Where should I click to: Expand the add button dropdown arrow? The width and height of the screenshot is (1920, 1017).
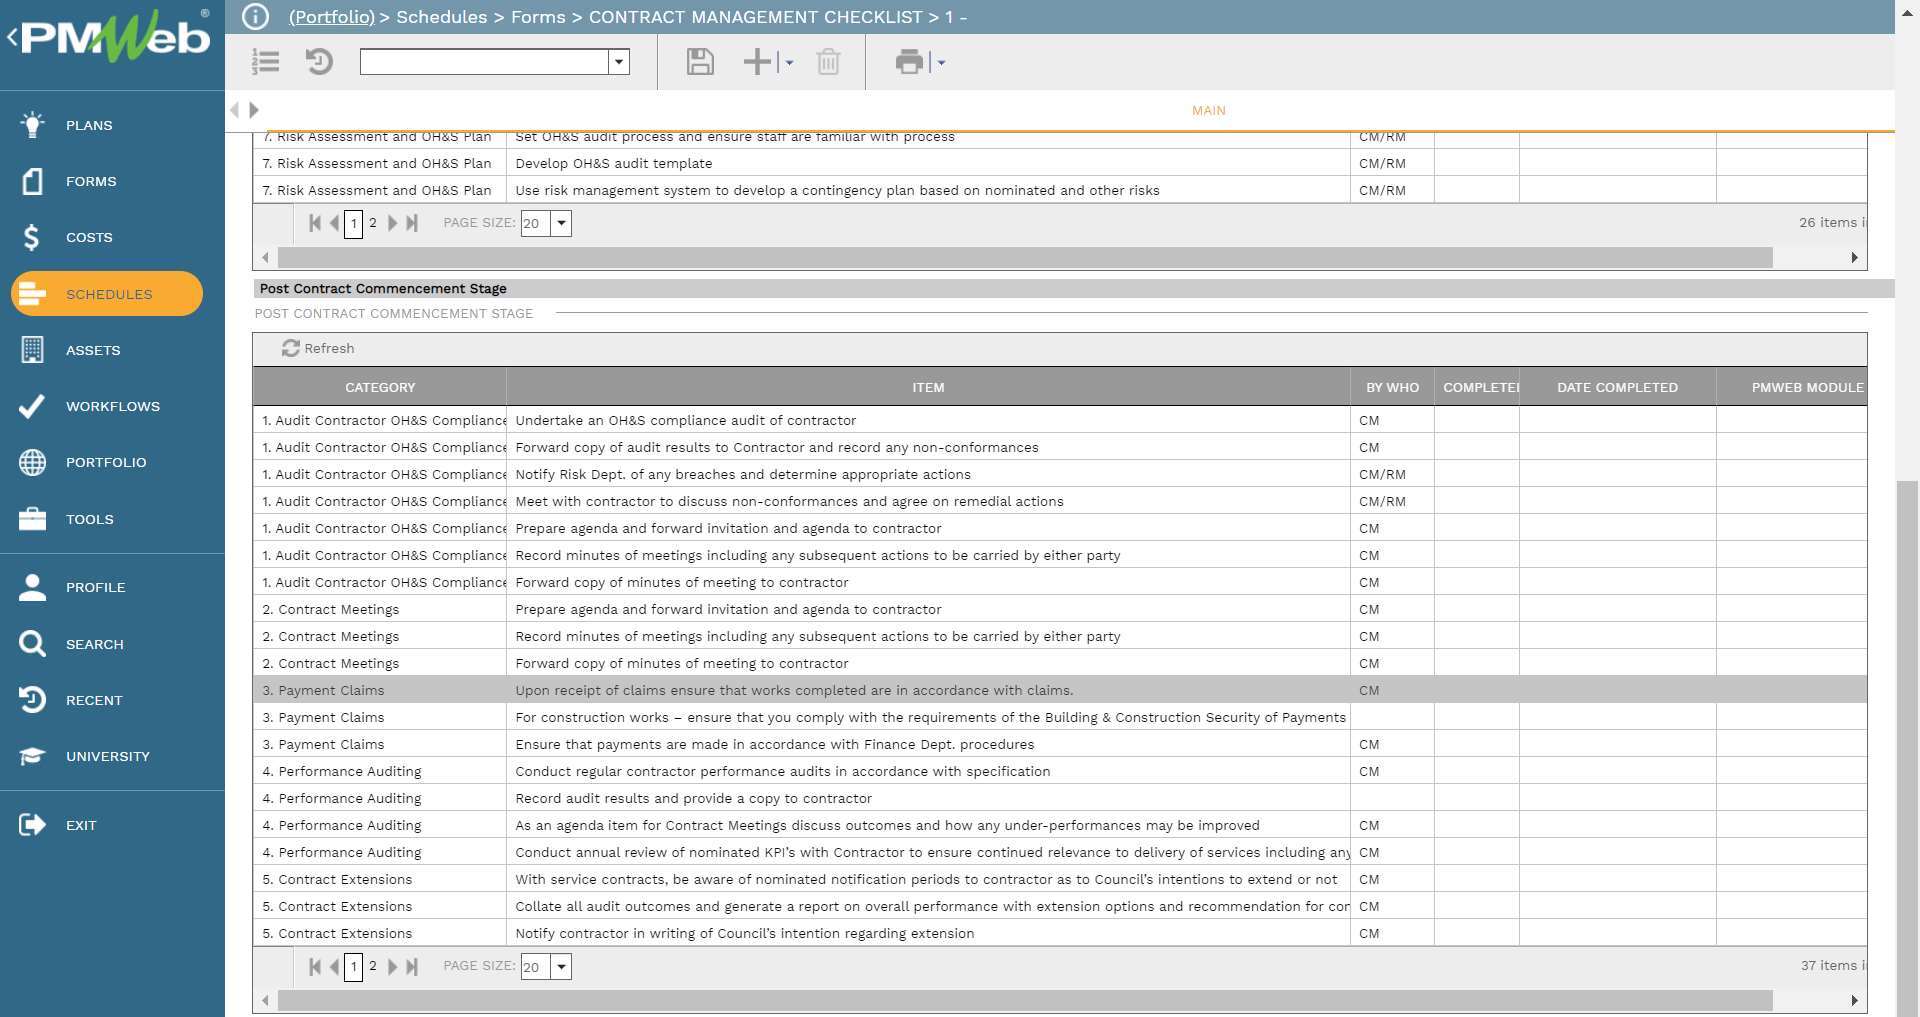(789, 62)
